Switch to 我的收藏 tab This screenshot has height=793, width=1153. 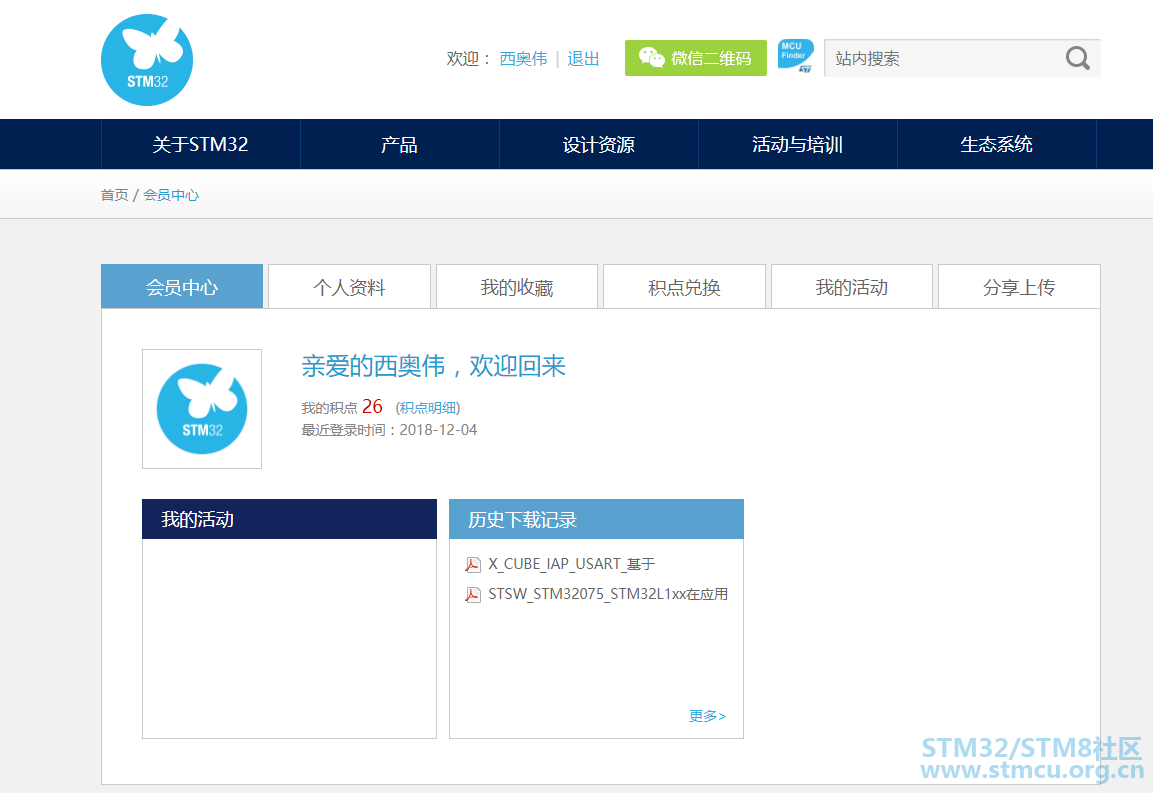point(517,287)
